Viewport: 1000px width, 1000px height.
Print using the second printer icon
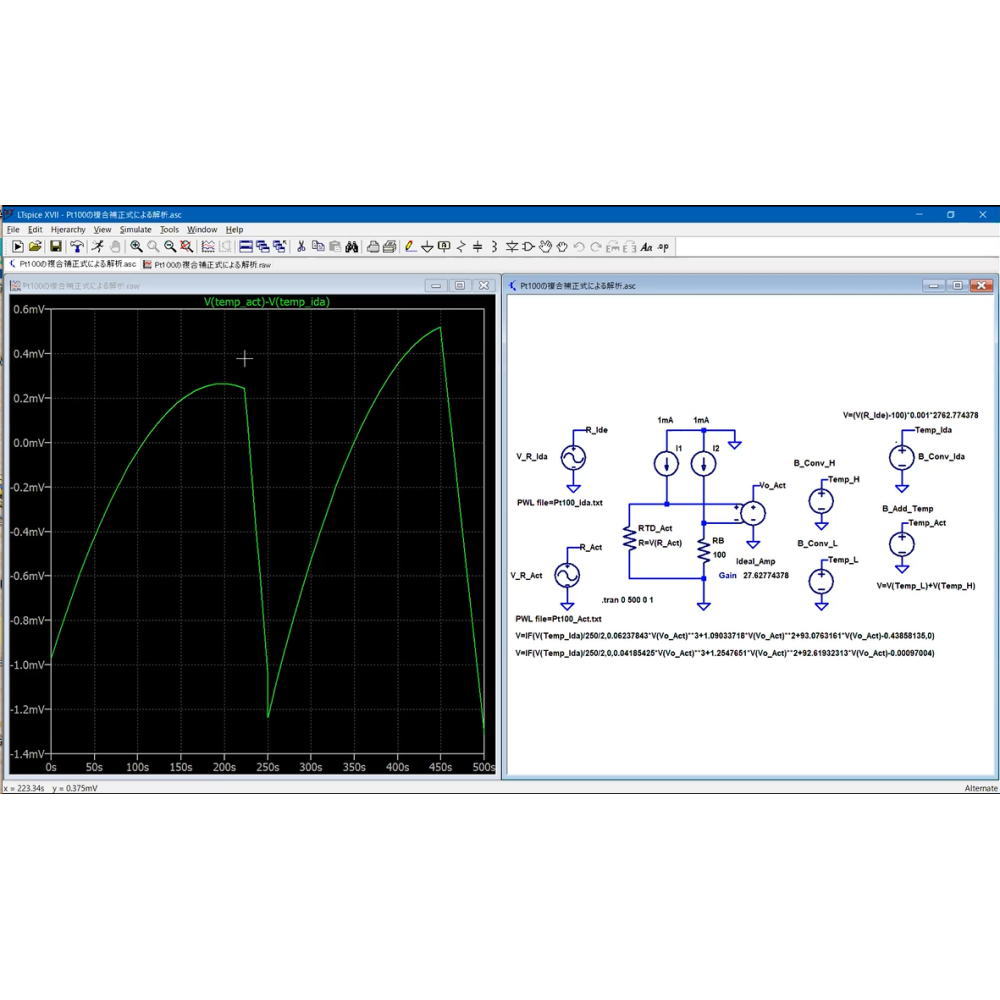click(x=390, y=246)
